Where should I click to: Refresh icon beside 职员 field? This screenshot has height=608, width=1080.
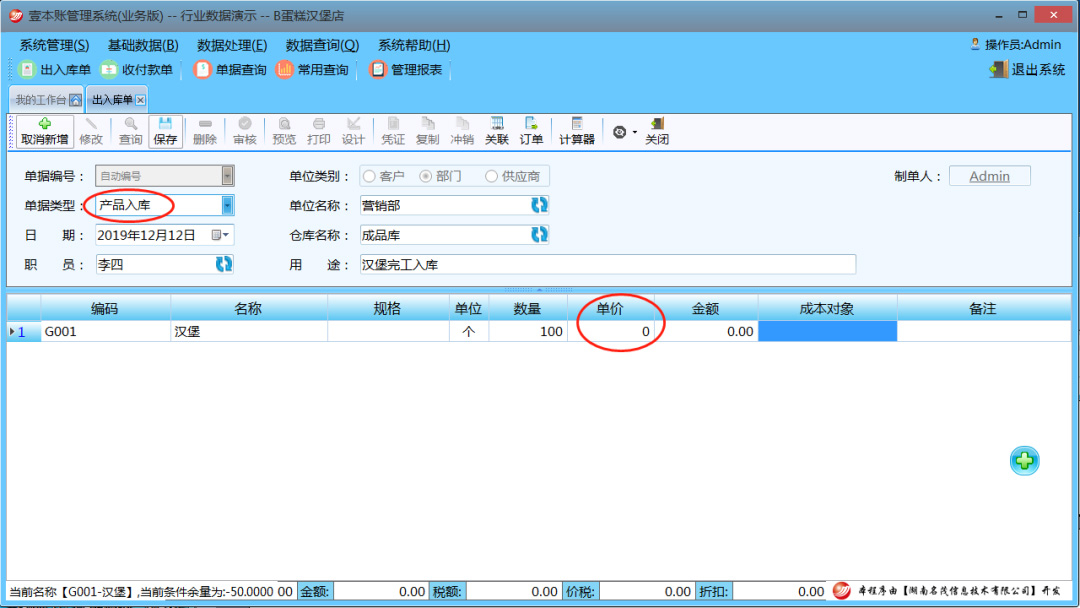coord(223,264)
